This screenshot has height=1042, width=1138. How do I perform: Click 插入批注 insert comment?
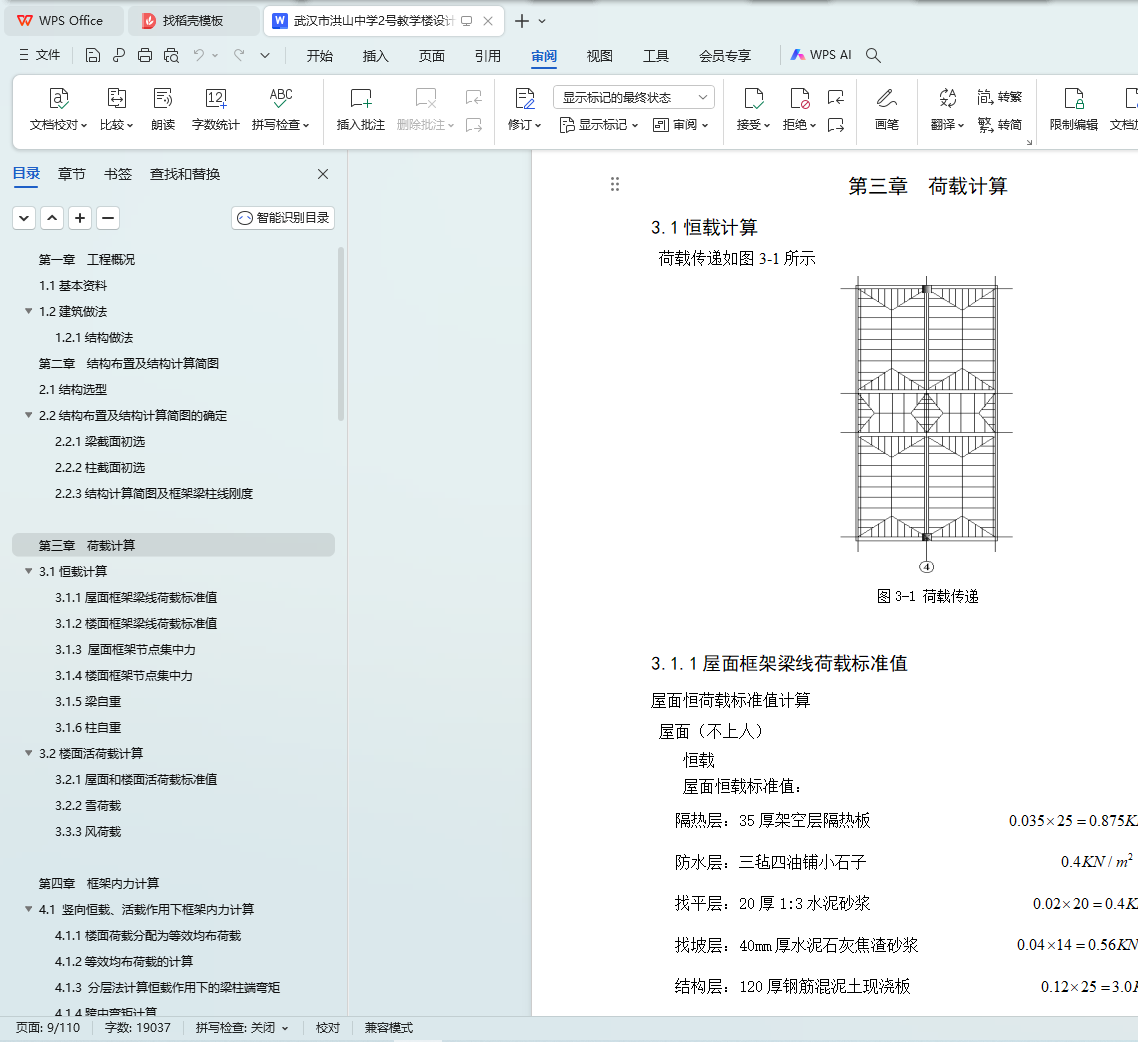[361, 110]
